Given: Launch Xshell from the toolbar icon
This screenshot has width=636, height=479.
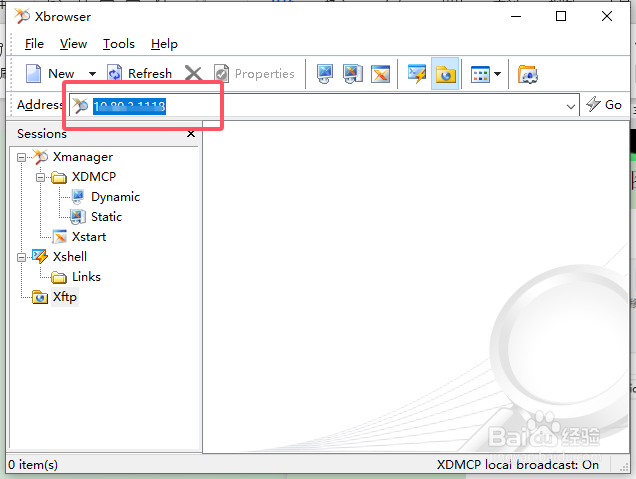Looking at the screenshot, I should tap(417, 74).
